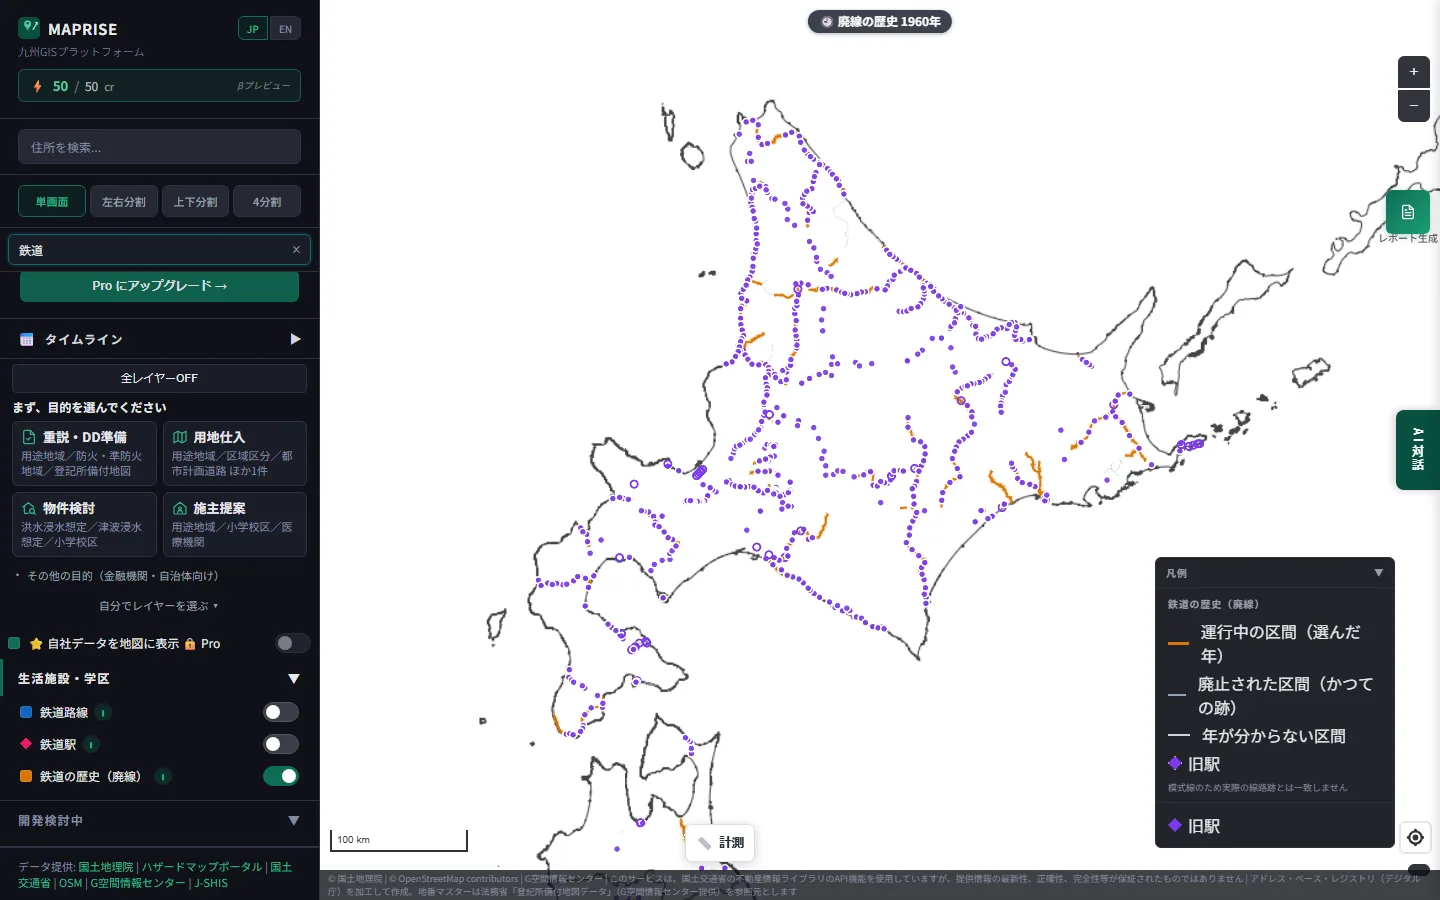The image size is (1440, 900).
Task: Click the 重説・DD準備 document icon
Action: point(29,437)
